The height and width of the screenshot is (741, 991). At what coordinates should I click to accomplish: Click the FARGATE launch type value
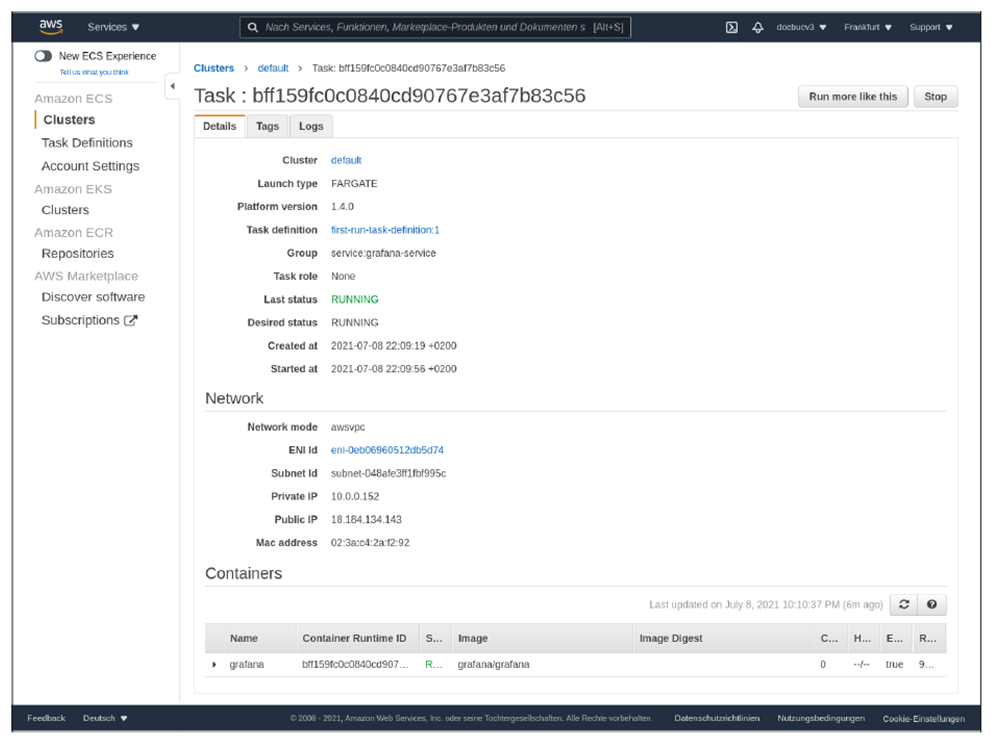(354, 184)
